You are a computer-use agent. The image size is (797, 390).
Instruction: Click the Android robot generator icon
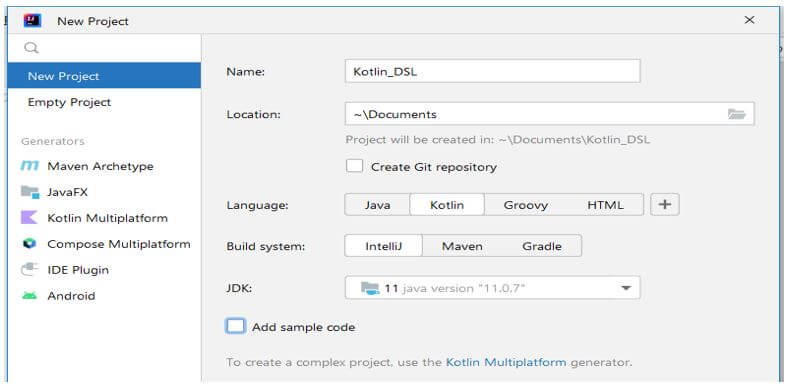29,296
